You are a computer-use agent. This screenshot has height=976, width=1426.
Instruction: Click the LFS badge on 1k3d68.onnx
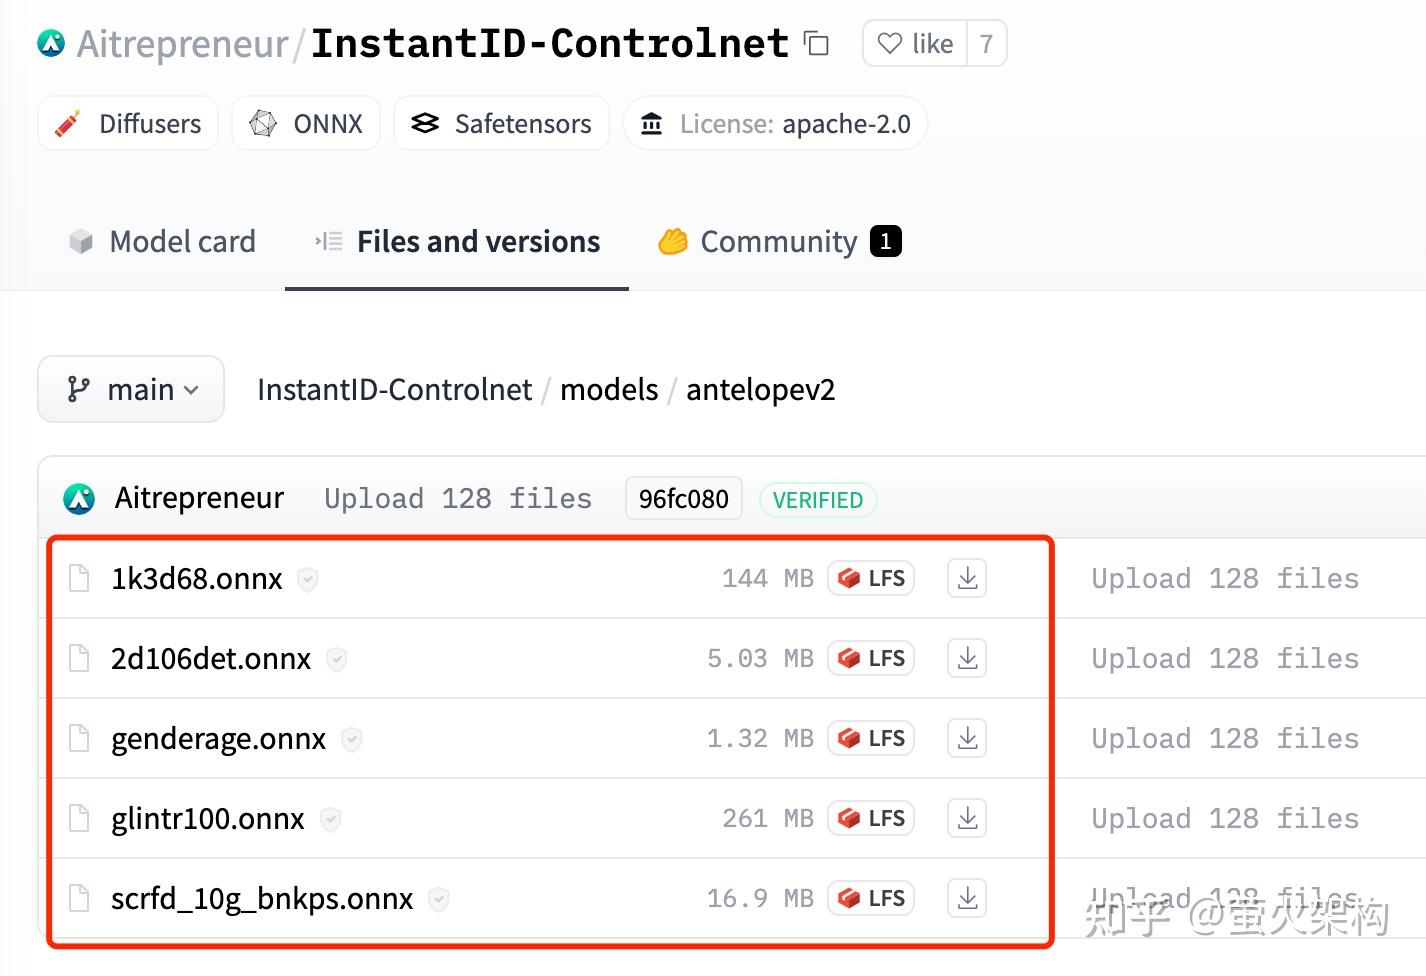click(x=871, y=579)
